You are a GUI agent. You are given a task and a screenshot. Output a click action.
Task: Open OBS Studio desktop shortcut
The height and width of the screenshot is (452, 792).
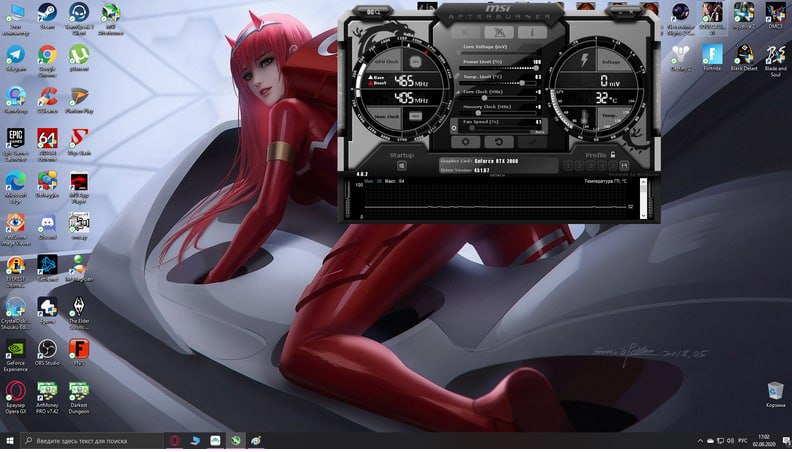[47, 353]
